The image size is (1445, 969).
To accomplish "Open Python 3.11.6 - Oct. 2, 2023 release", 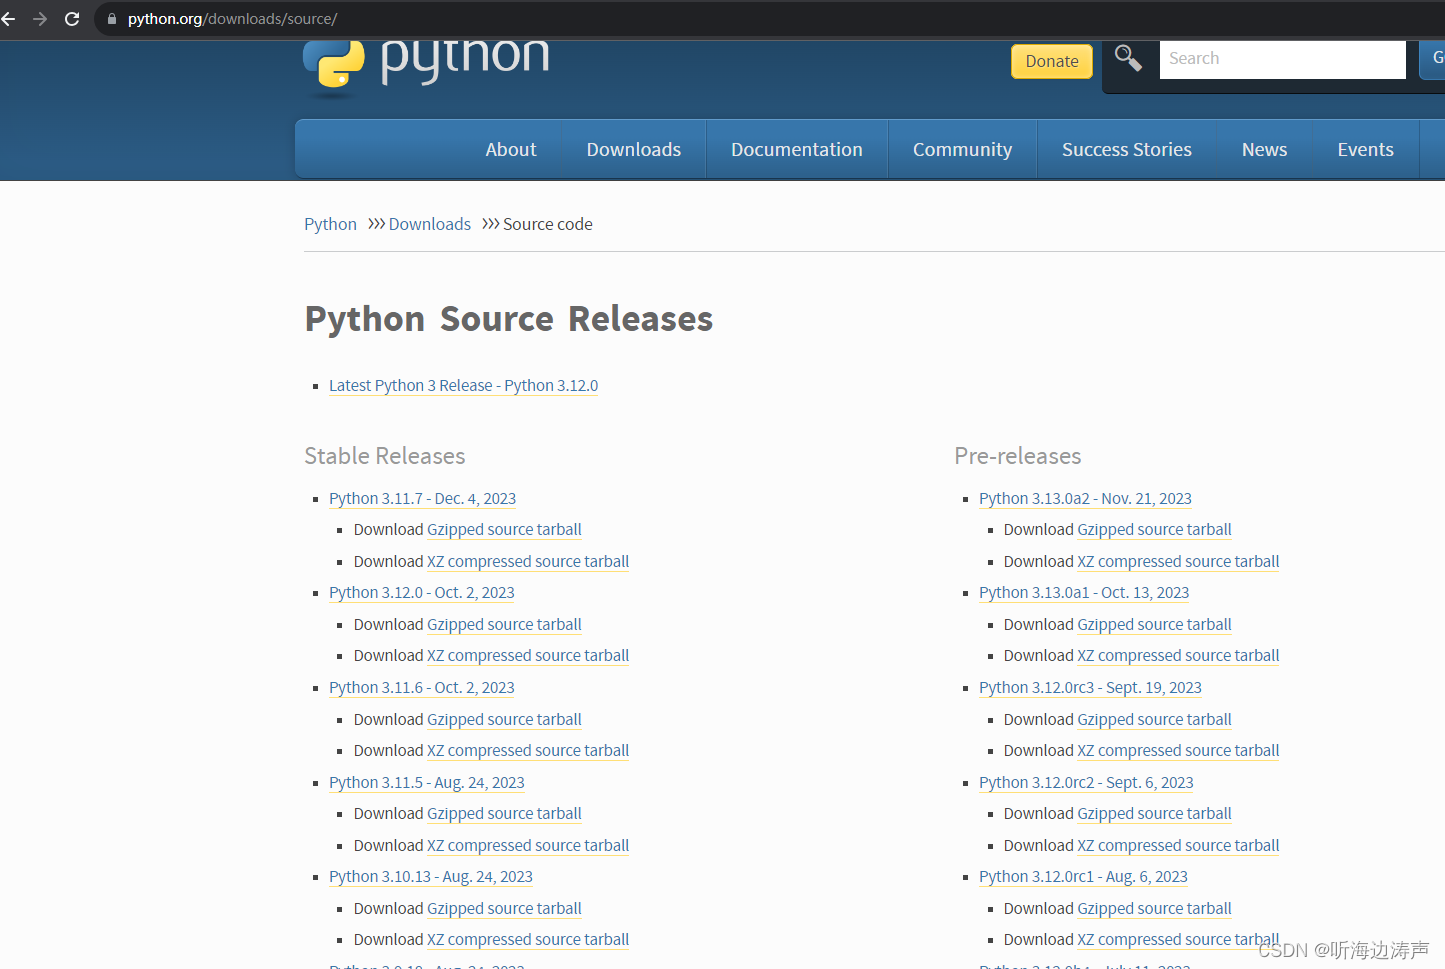I will [421, 687].
